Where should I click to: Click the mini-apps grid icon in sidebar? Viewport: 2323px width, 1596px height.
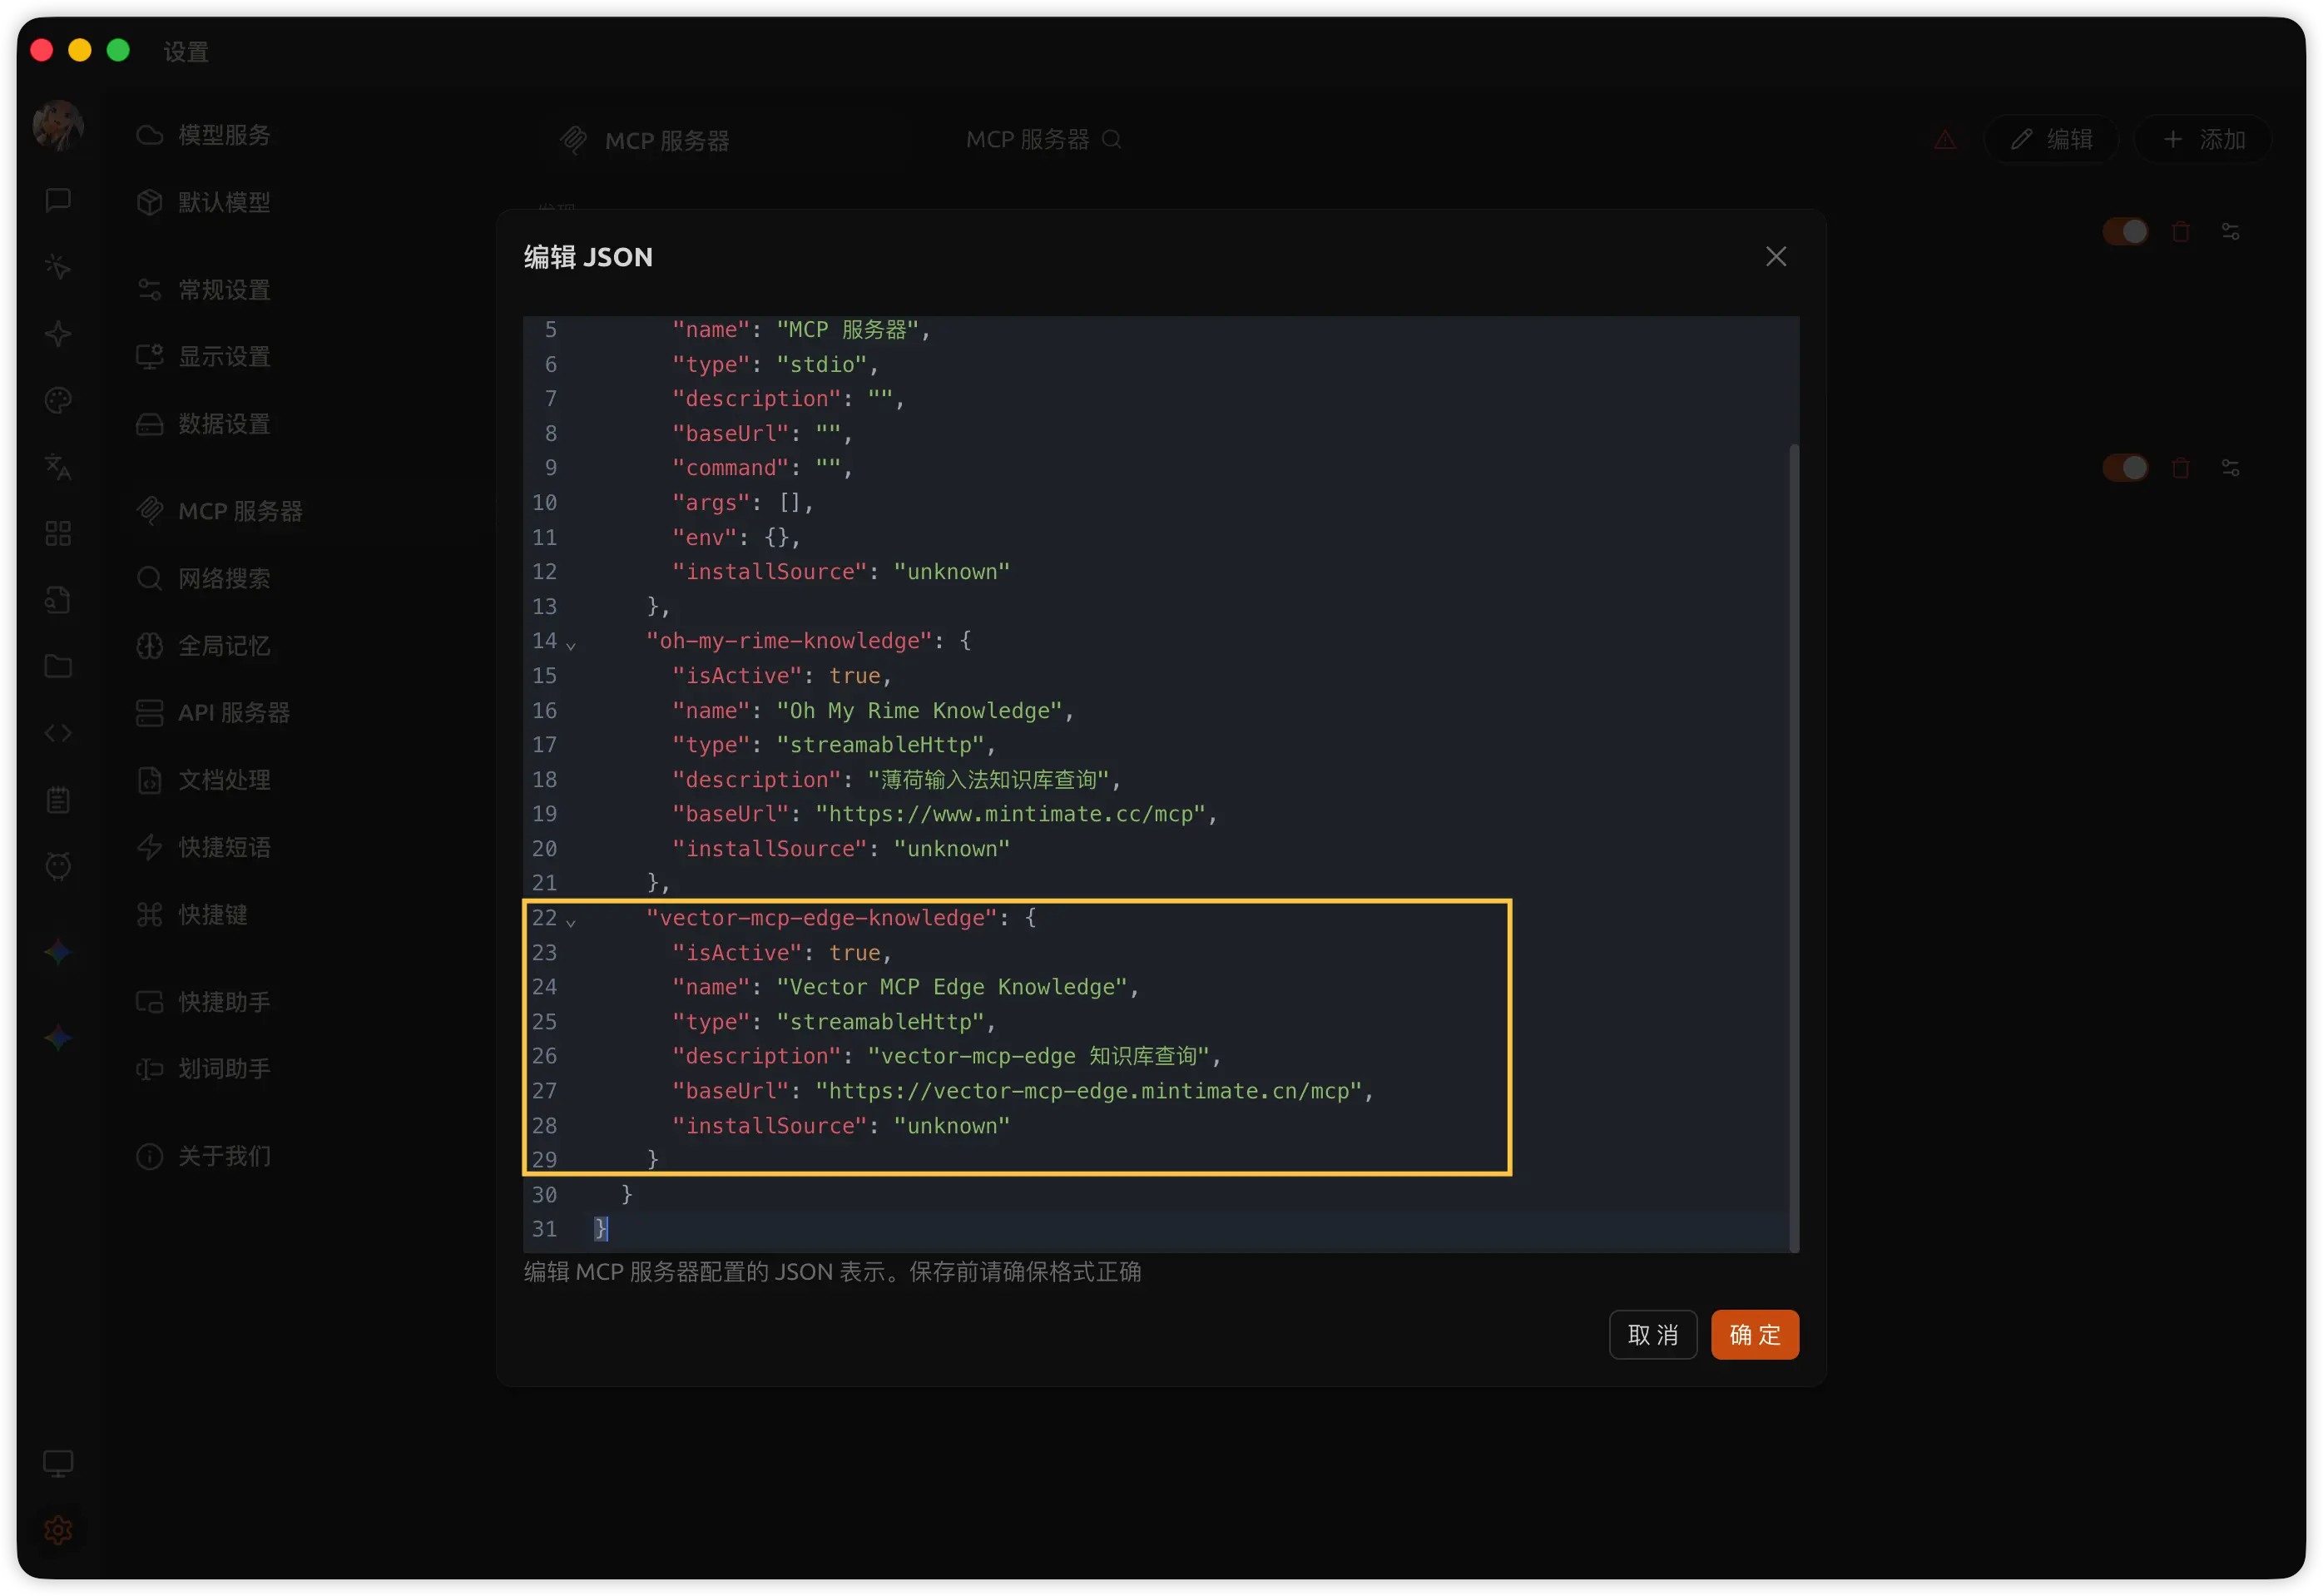[x=58, y=533]
